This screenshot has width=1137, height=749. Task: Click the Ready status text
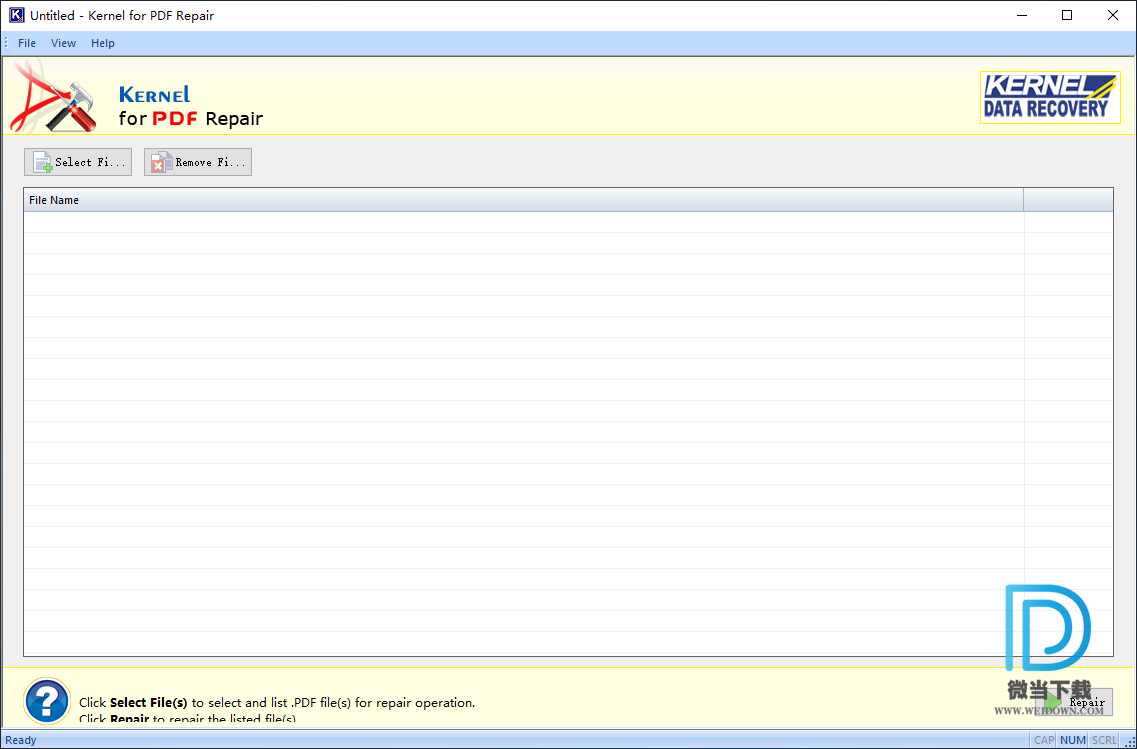21,740
